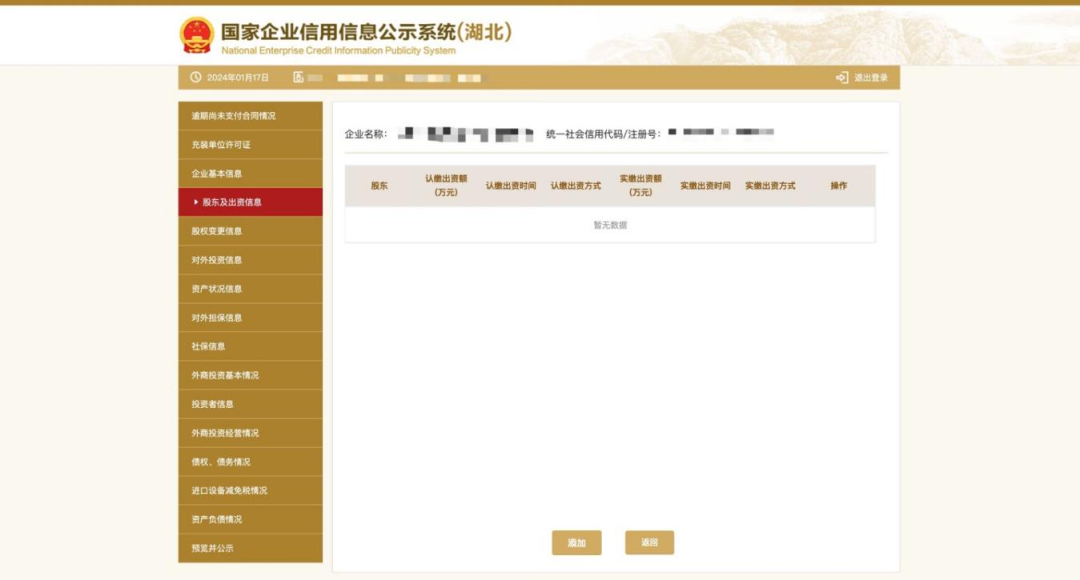Click the 国家企业信用信息公示系统 site title
This screenshot has width=1080, height=580.
coord(366,32)
